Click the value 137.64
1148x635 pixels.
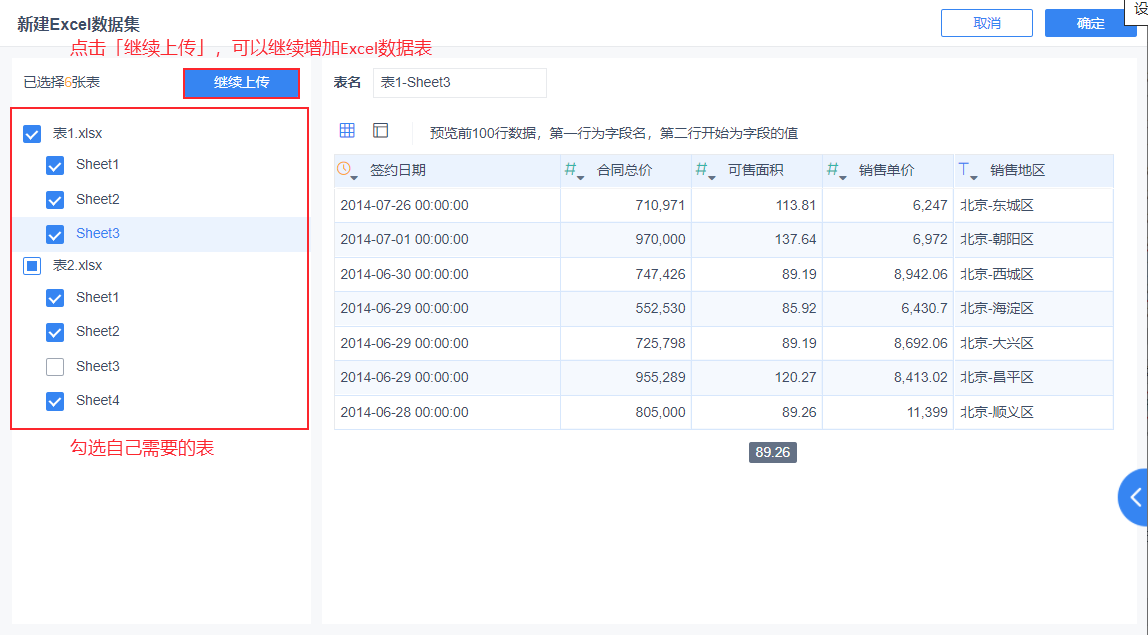(x=796, y=239)
